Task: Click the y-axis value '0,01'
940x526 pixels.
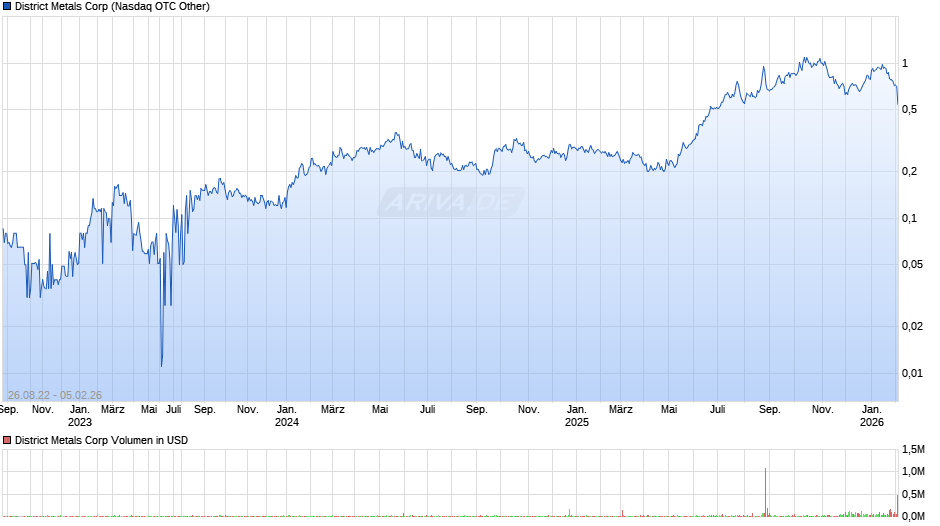Action: point(912,373)
